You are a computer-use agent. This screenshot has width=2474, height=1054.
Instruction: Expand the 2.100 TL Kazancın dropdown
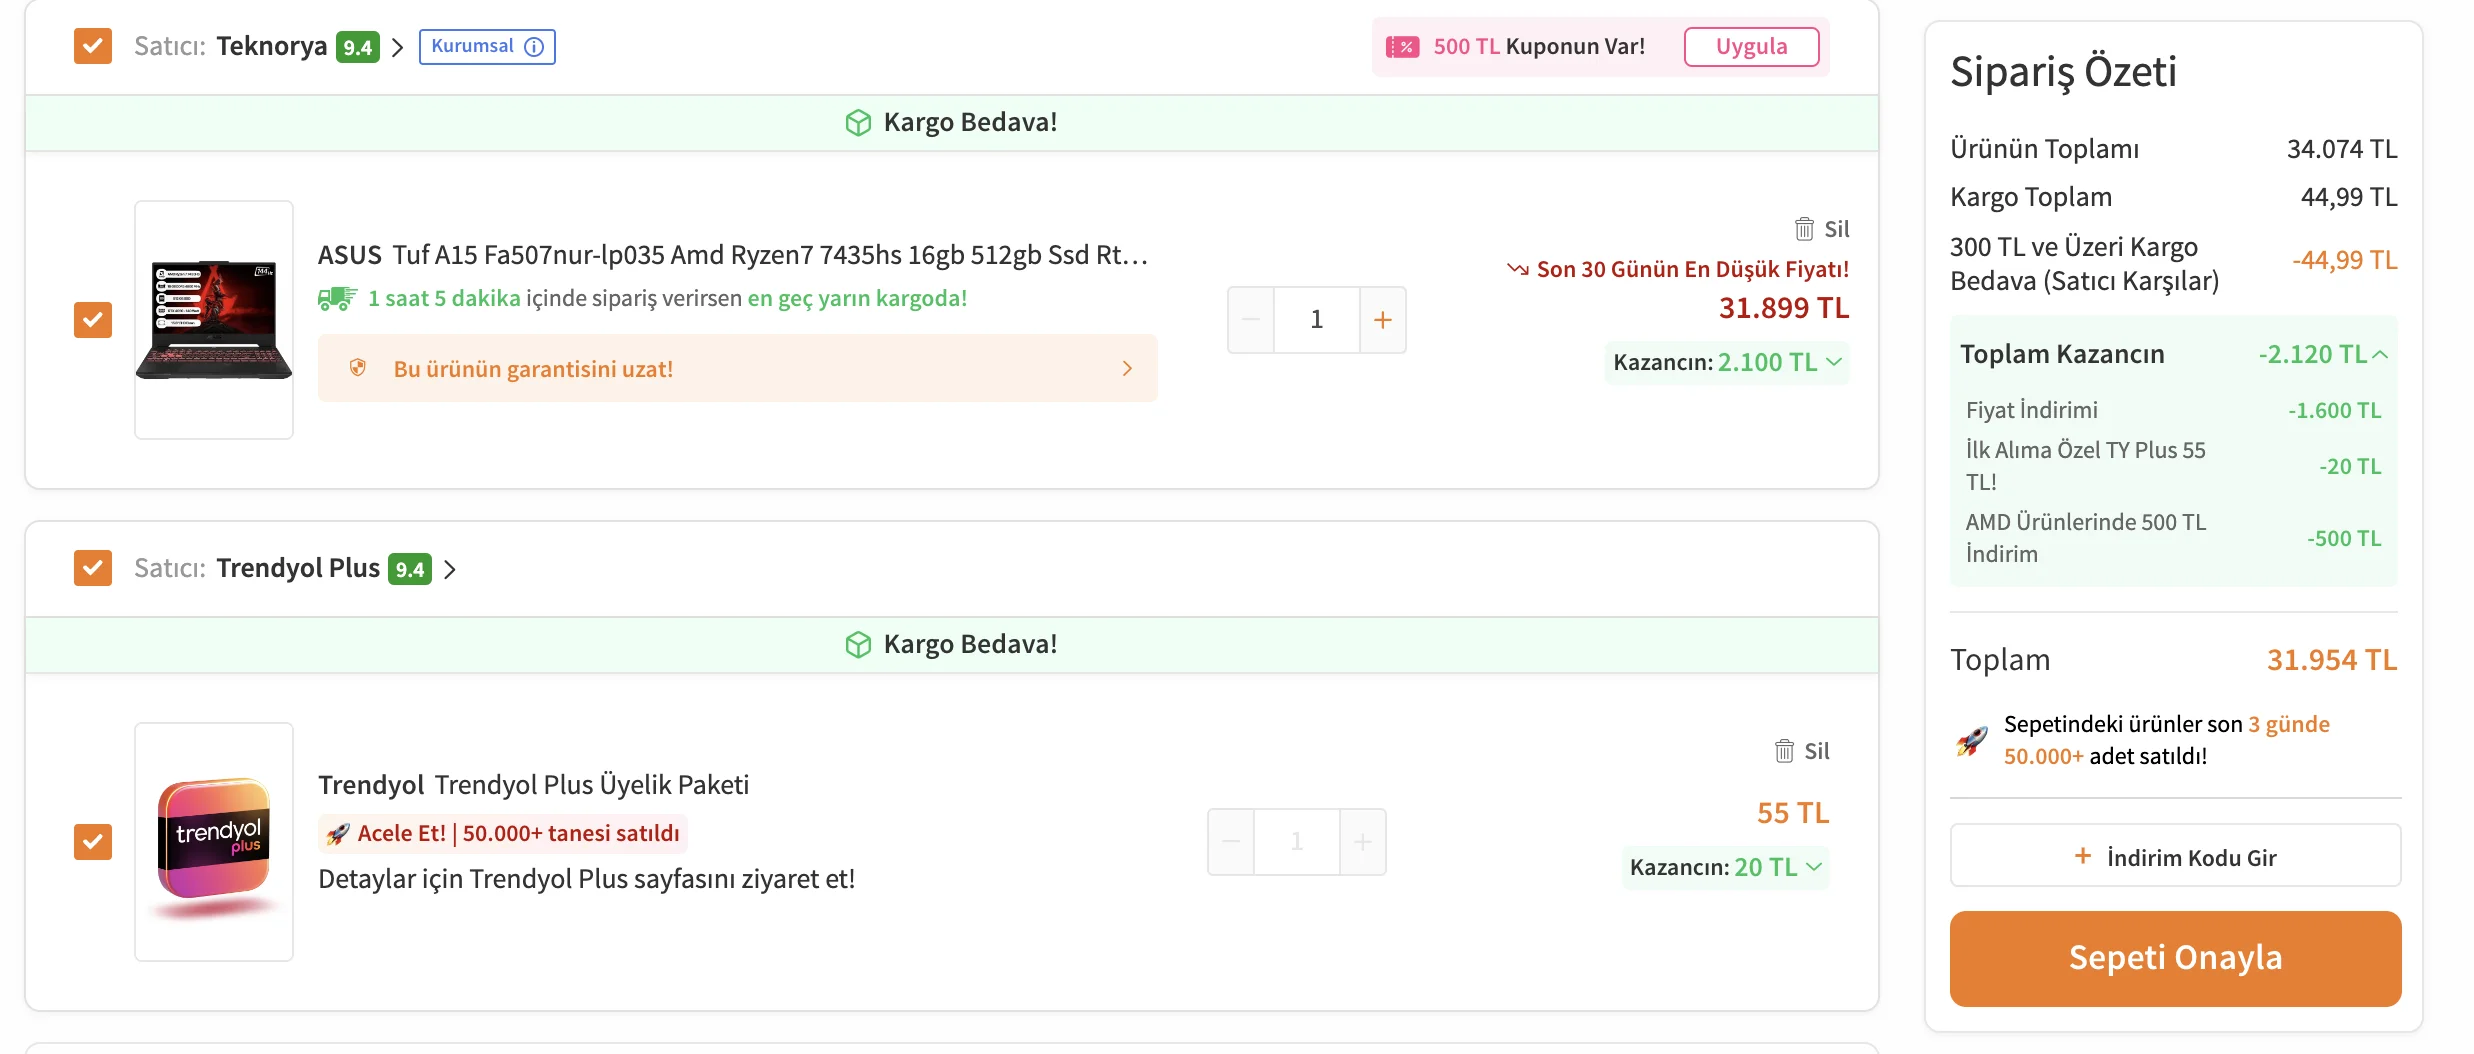[1727, 362]
